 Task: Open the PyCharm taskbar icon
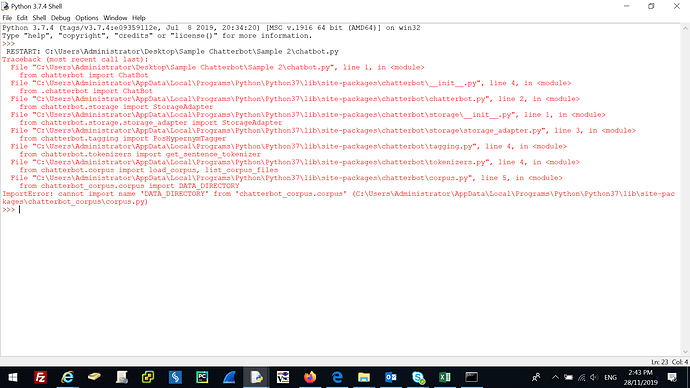coord(202,377)
